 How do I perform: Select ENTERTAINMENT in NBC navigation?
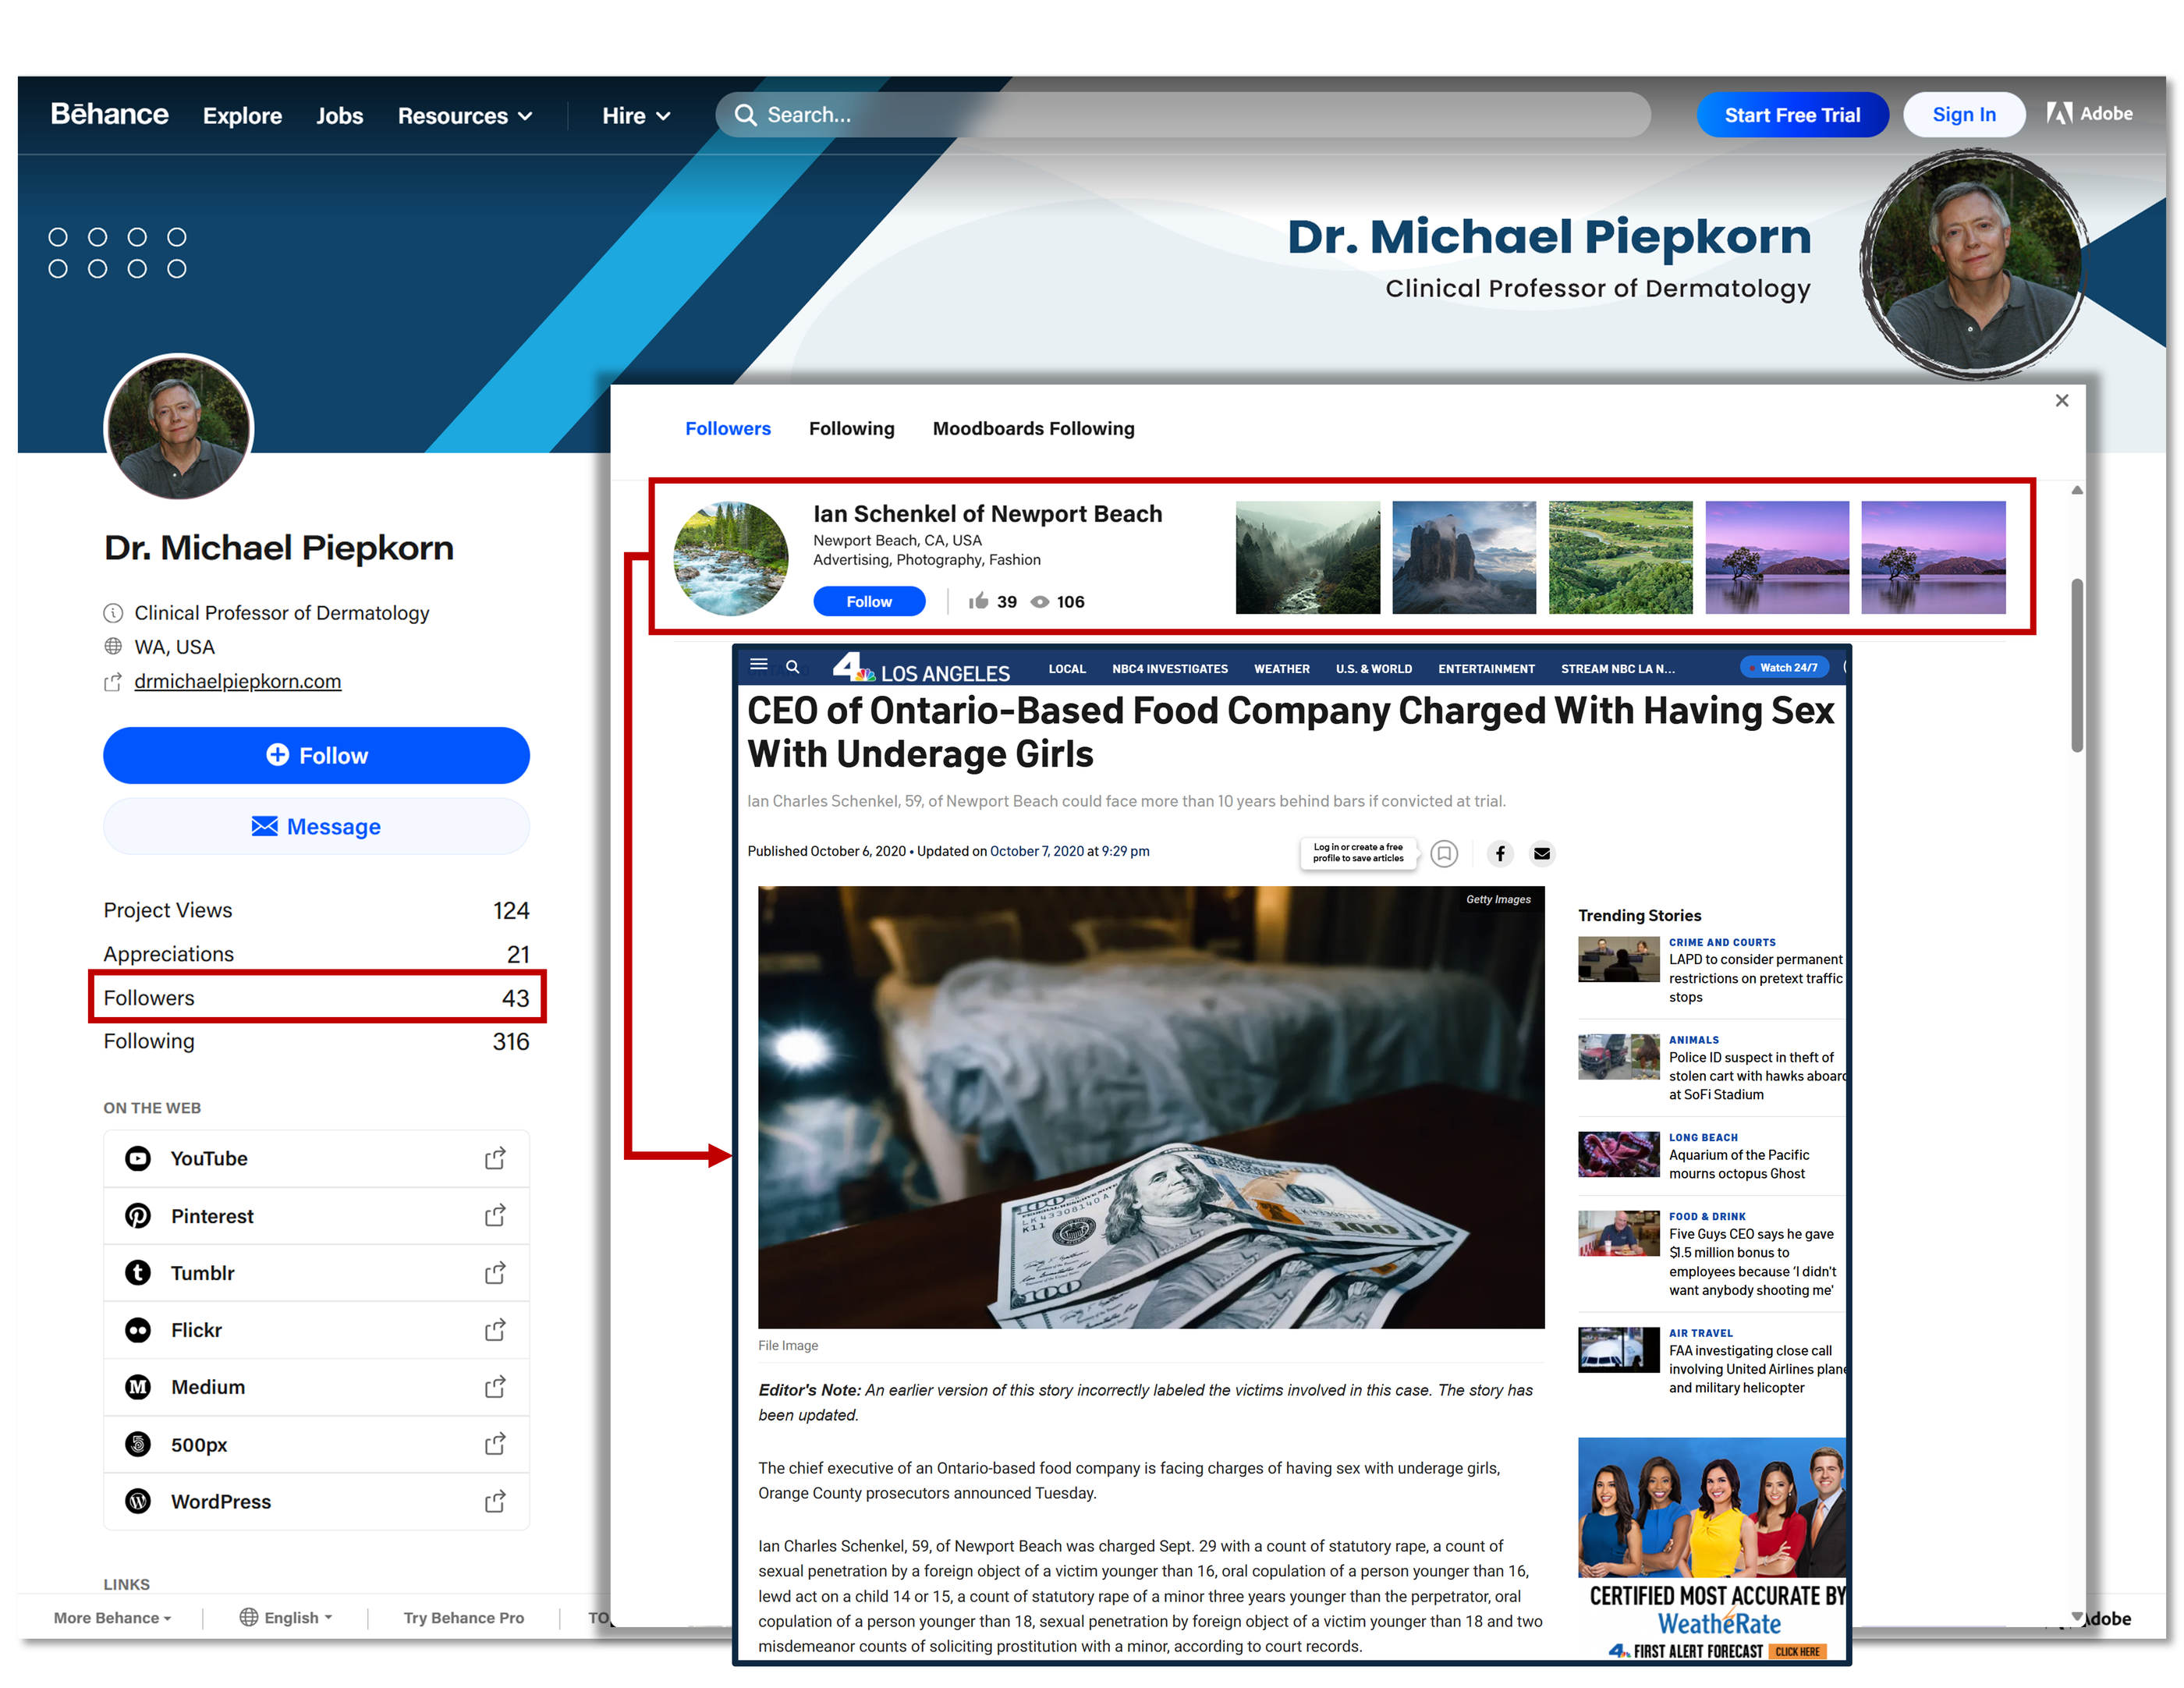[x=1486, y=669]
